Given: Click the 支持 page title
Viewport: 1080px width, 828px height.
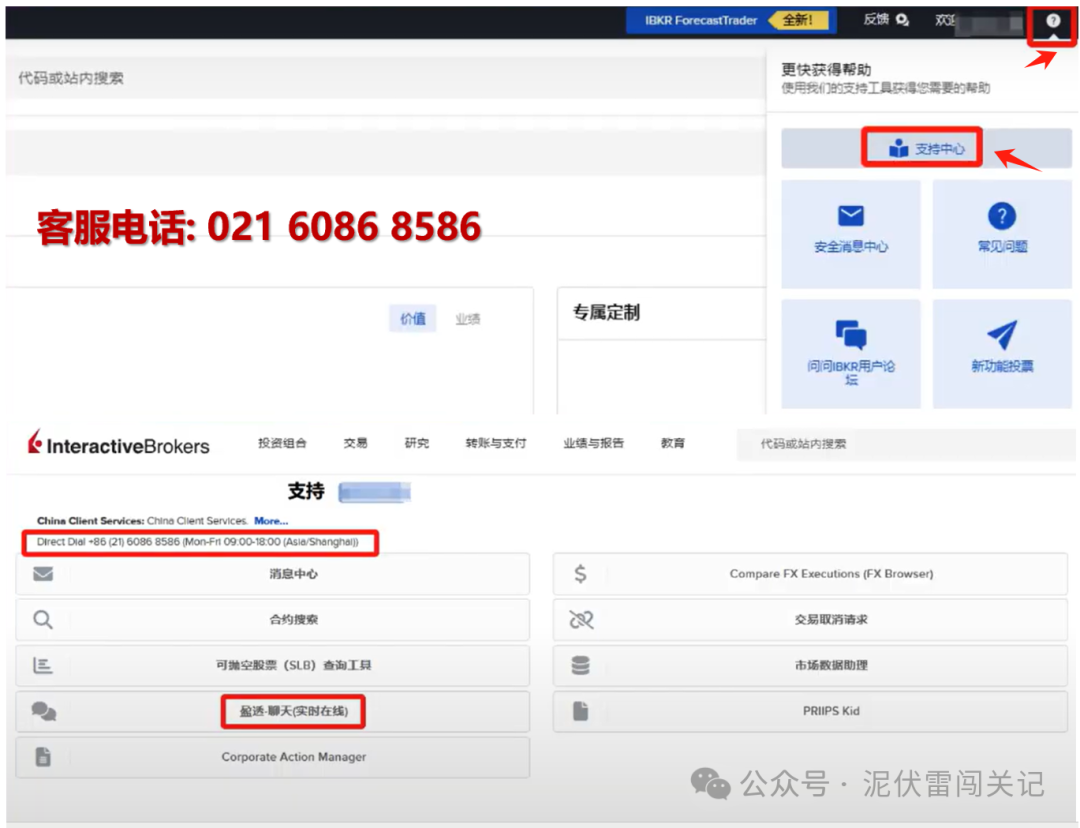Looking at the screenshot, I should (306, 491).
